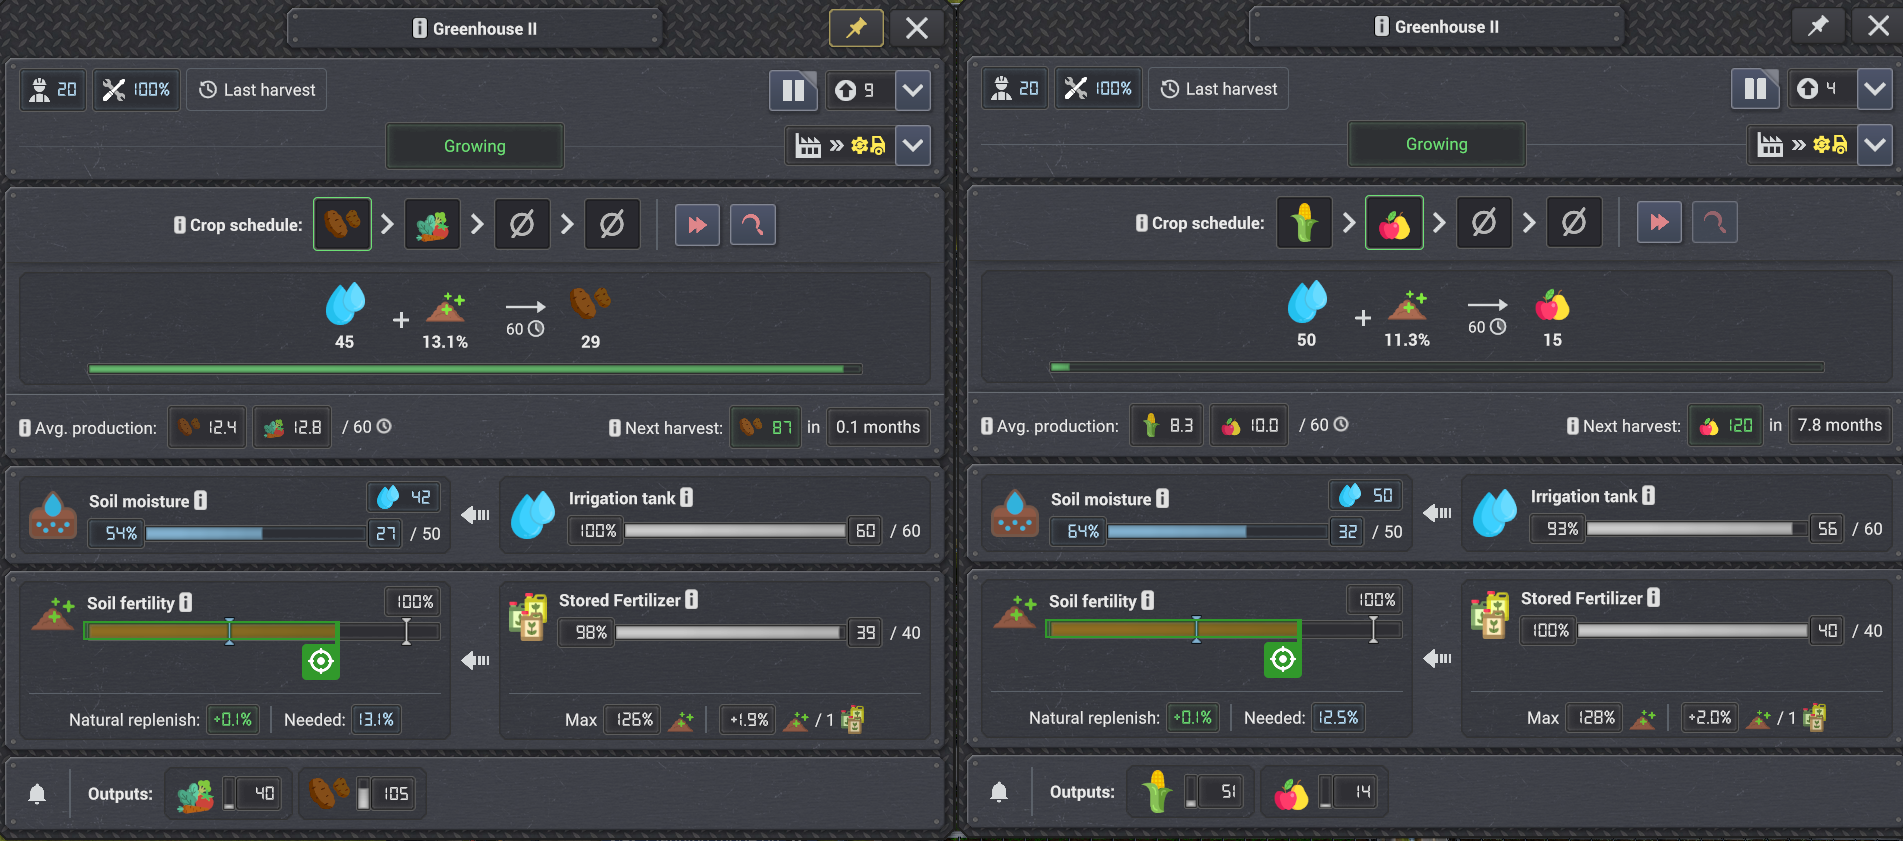Viewport: 1903px width, 841px height.
Task: Open left greenhouse notification bell
Action: [x=37, y=794]
